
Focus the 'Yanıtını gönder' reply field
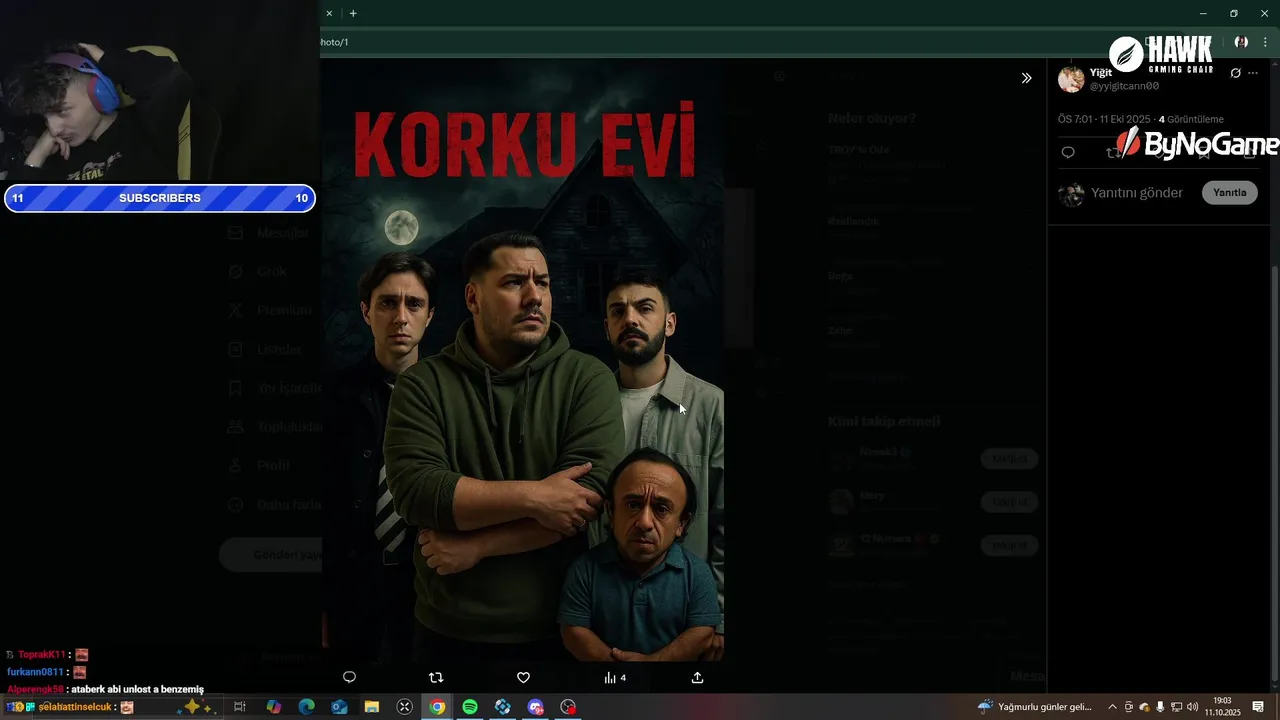point(1137,193)
